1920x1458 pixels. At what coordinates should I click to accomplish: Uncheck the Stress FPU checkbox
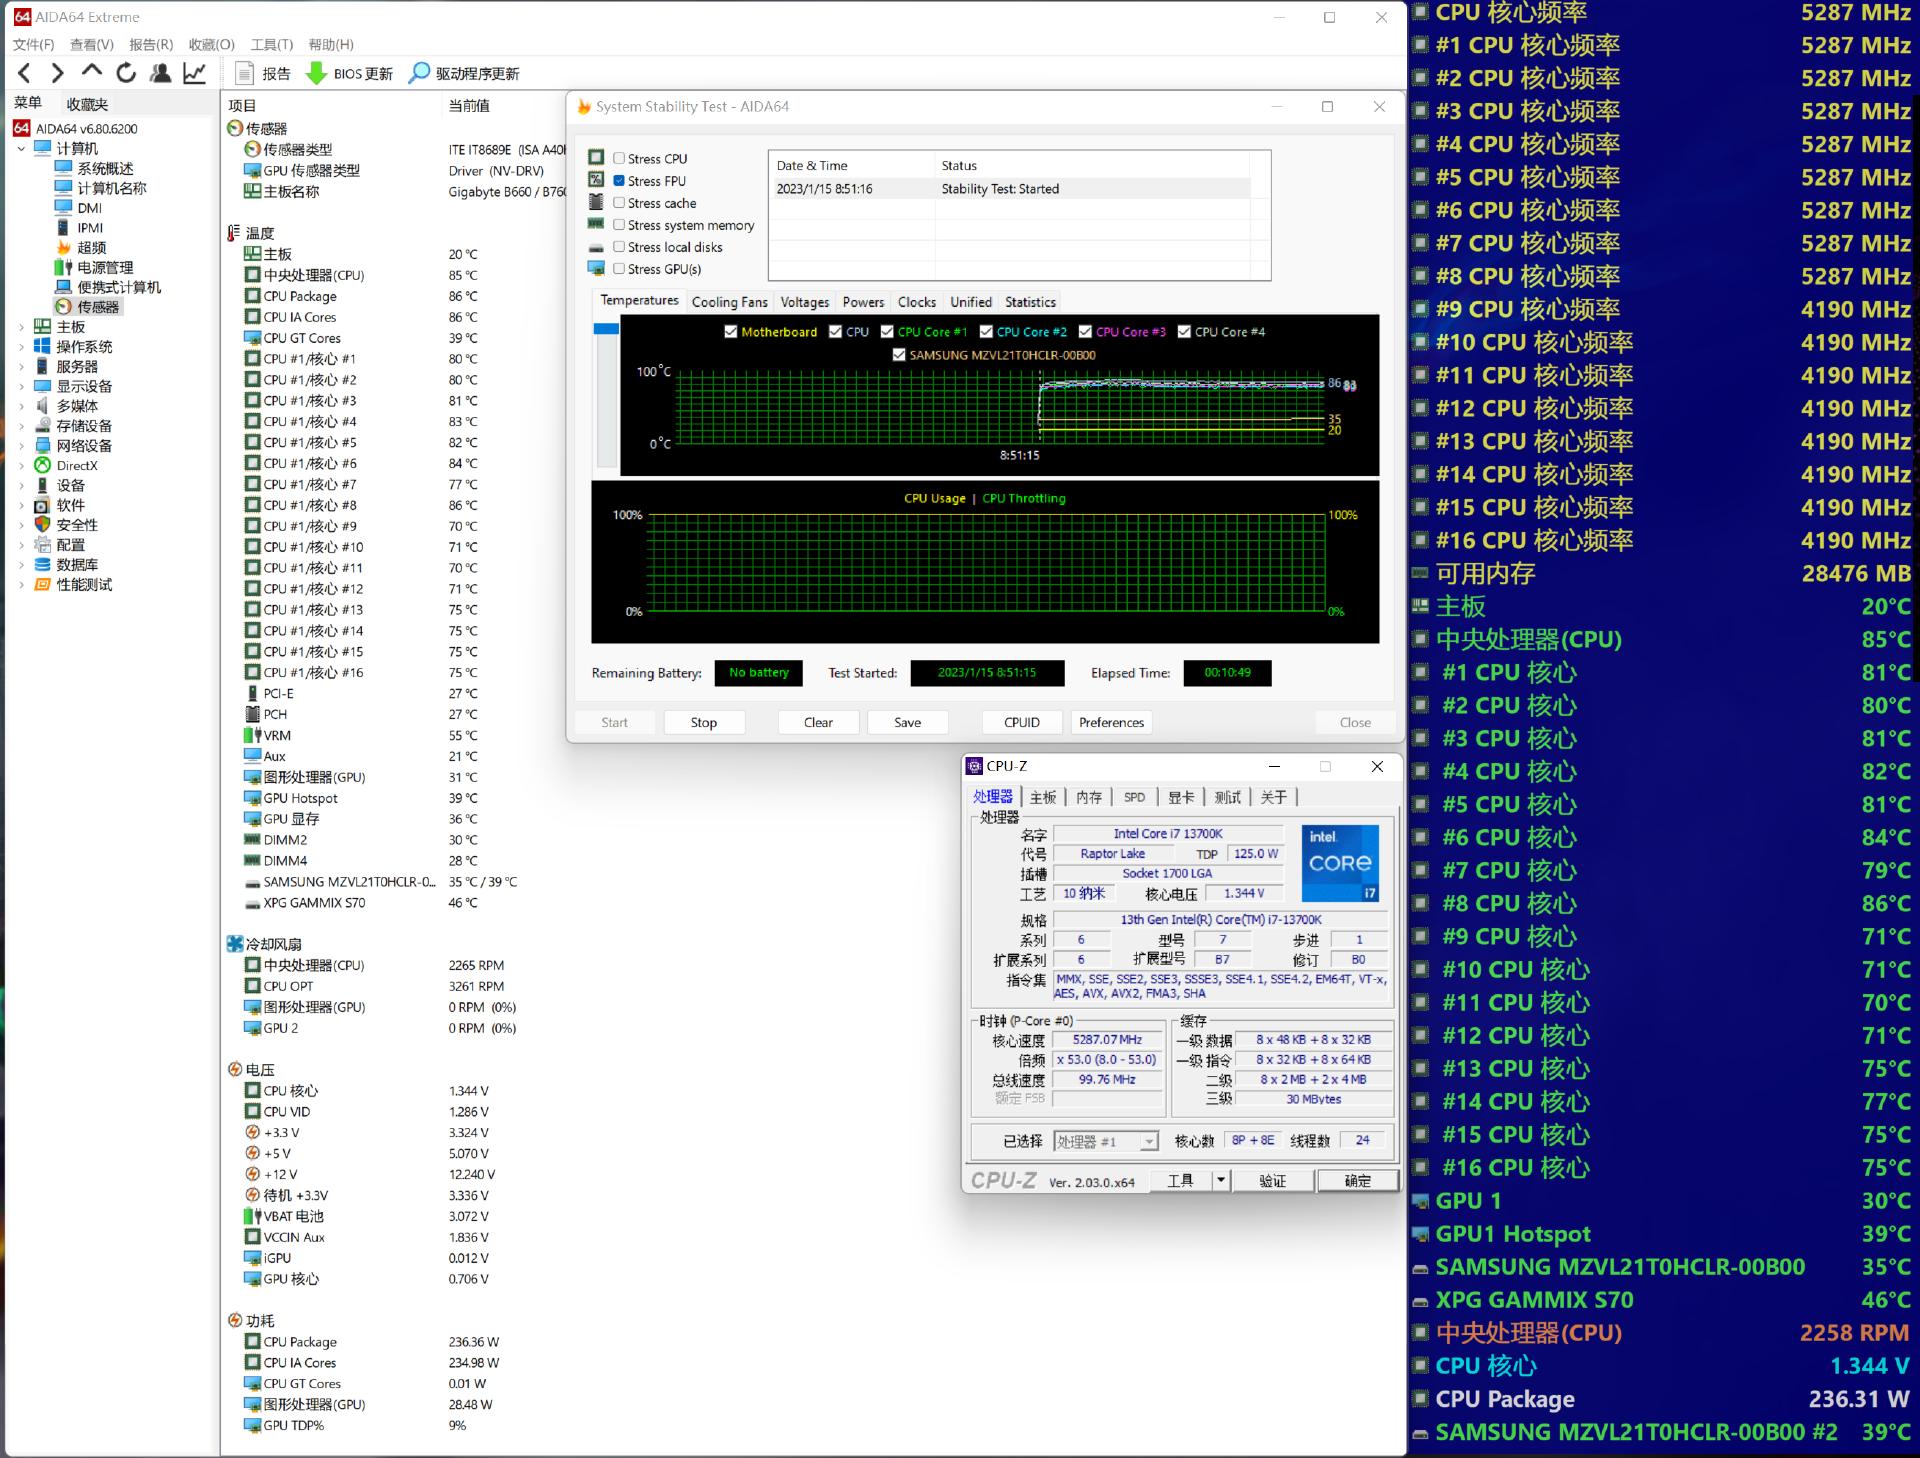click(619, 180)
